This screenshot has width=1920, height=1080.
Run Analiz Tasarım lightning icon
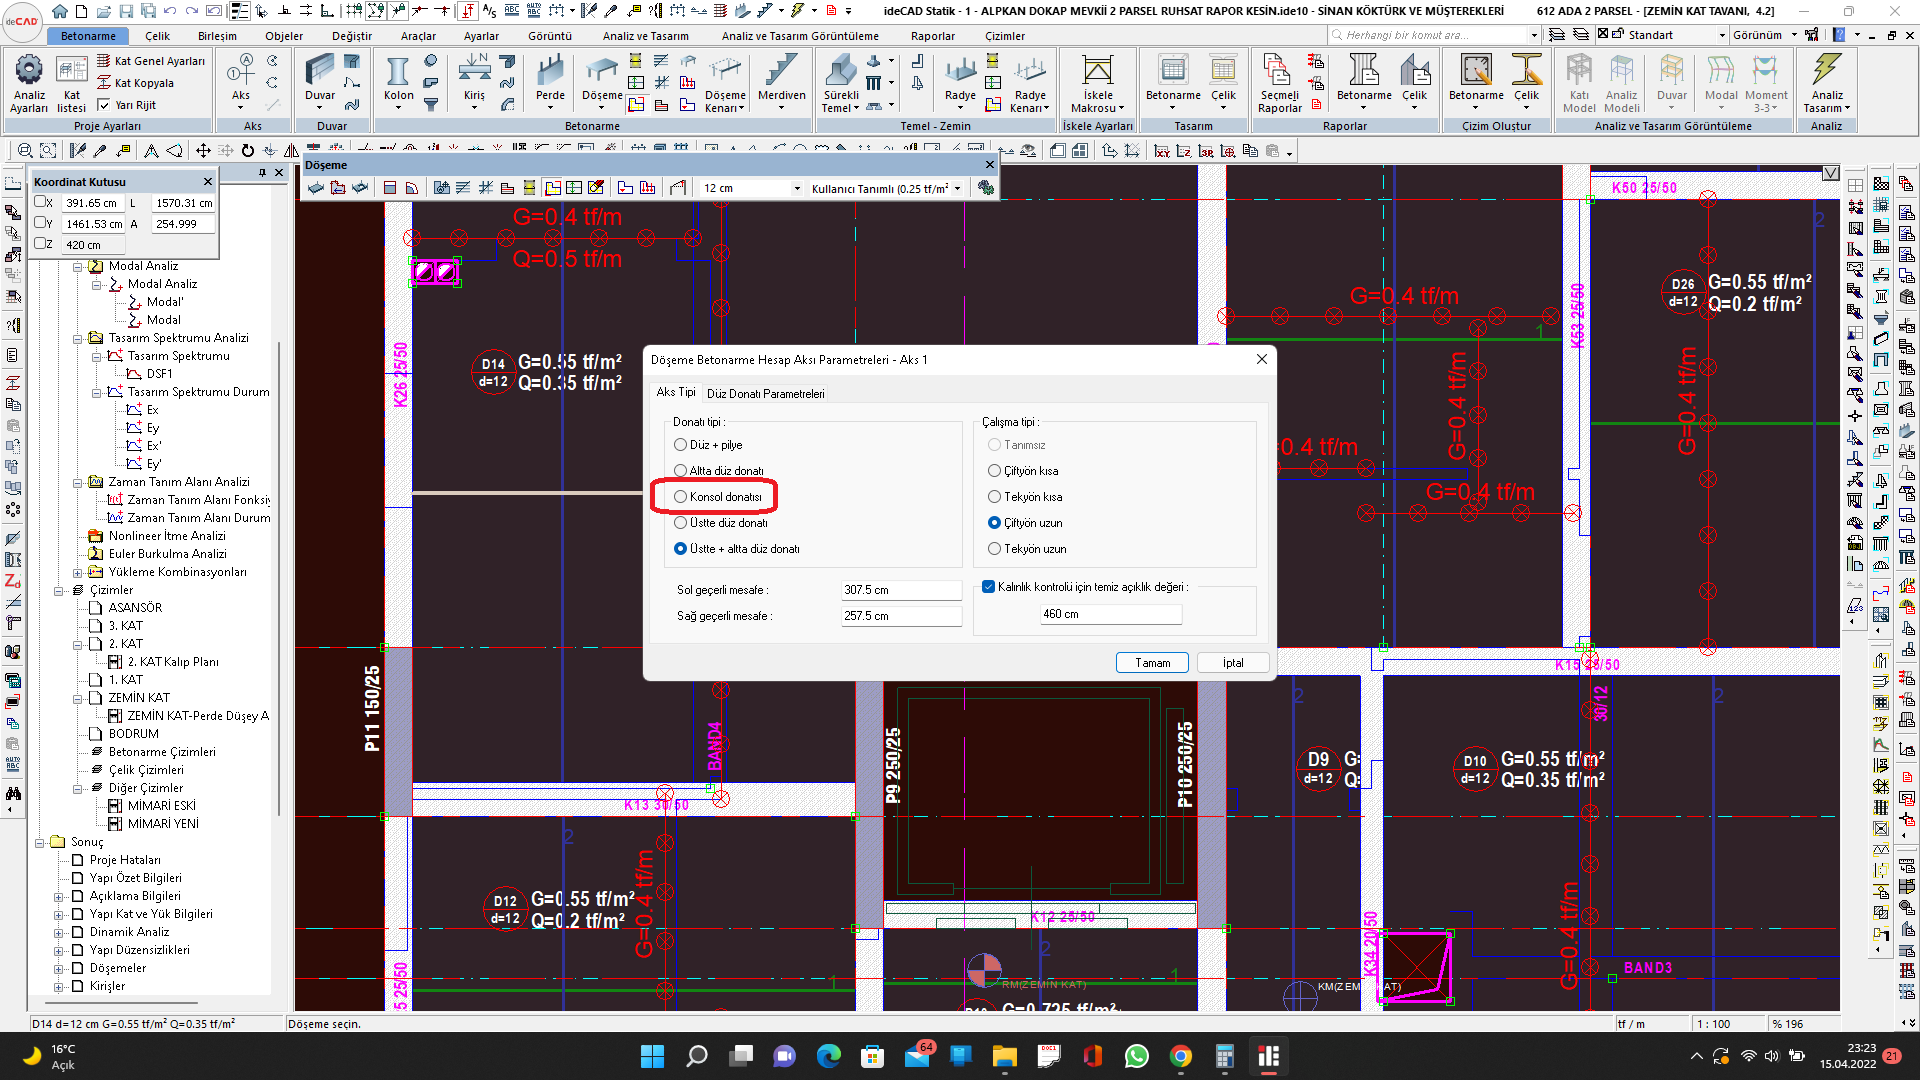point(1826,82)
